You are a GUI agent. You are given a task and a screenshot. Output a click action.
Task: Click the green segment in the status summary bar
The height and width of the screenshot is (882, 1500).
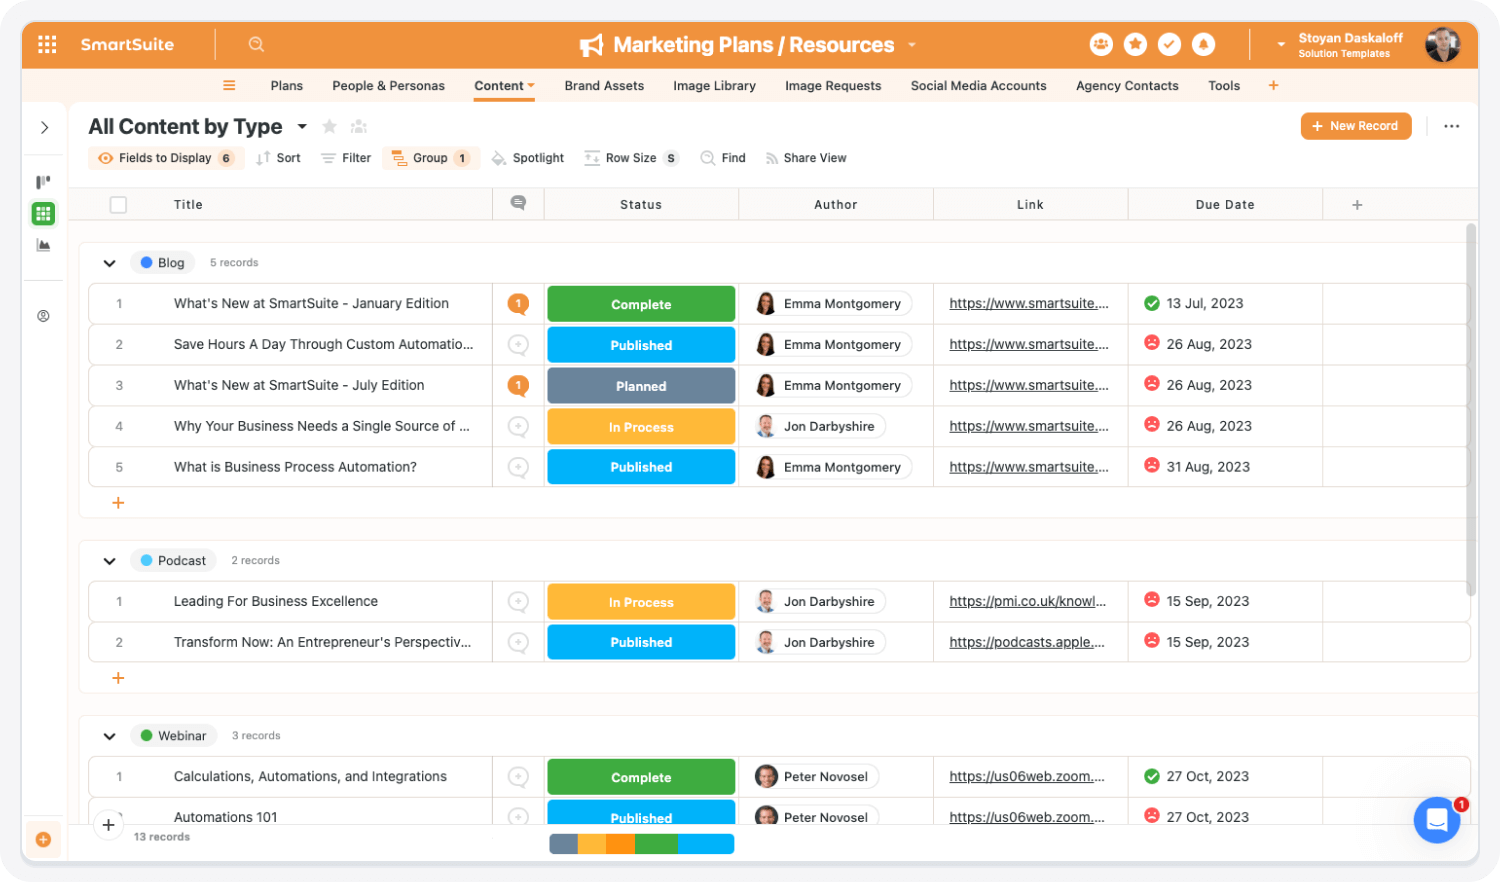pyautogui.click(x=656, y=844)
